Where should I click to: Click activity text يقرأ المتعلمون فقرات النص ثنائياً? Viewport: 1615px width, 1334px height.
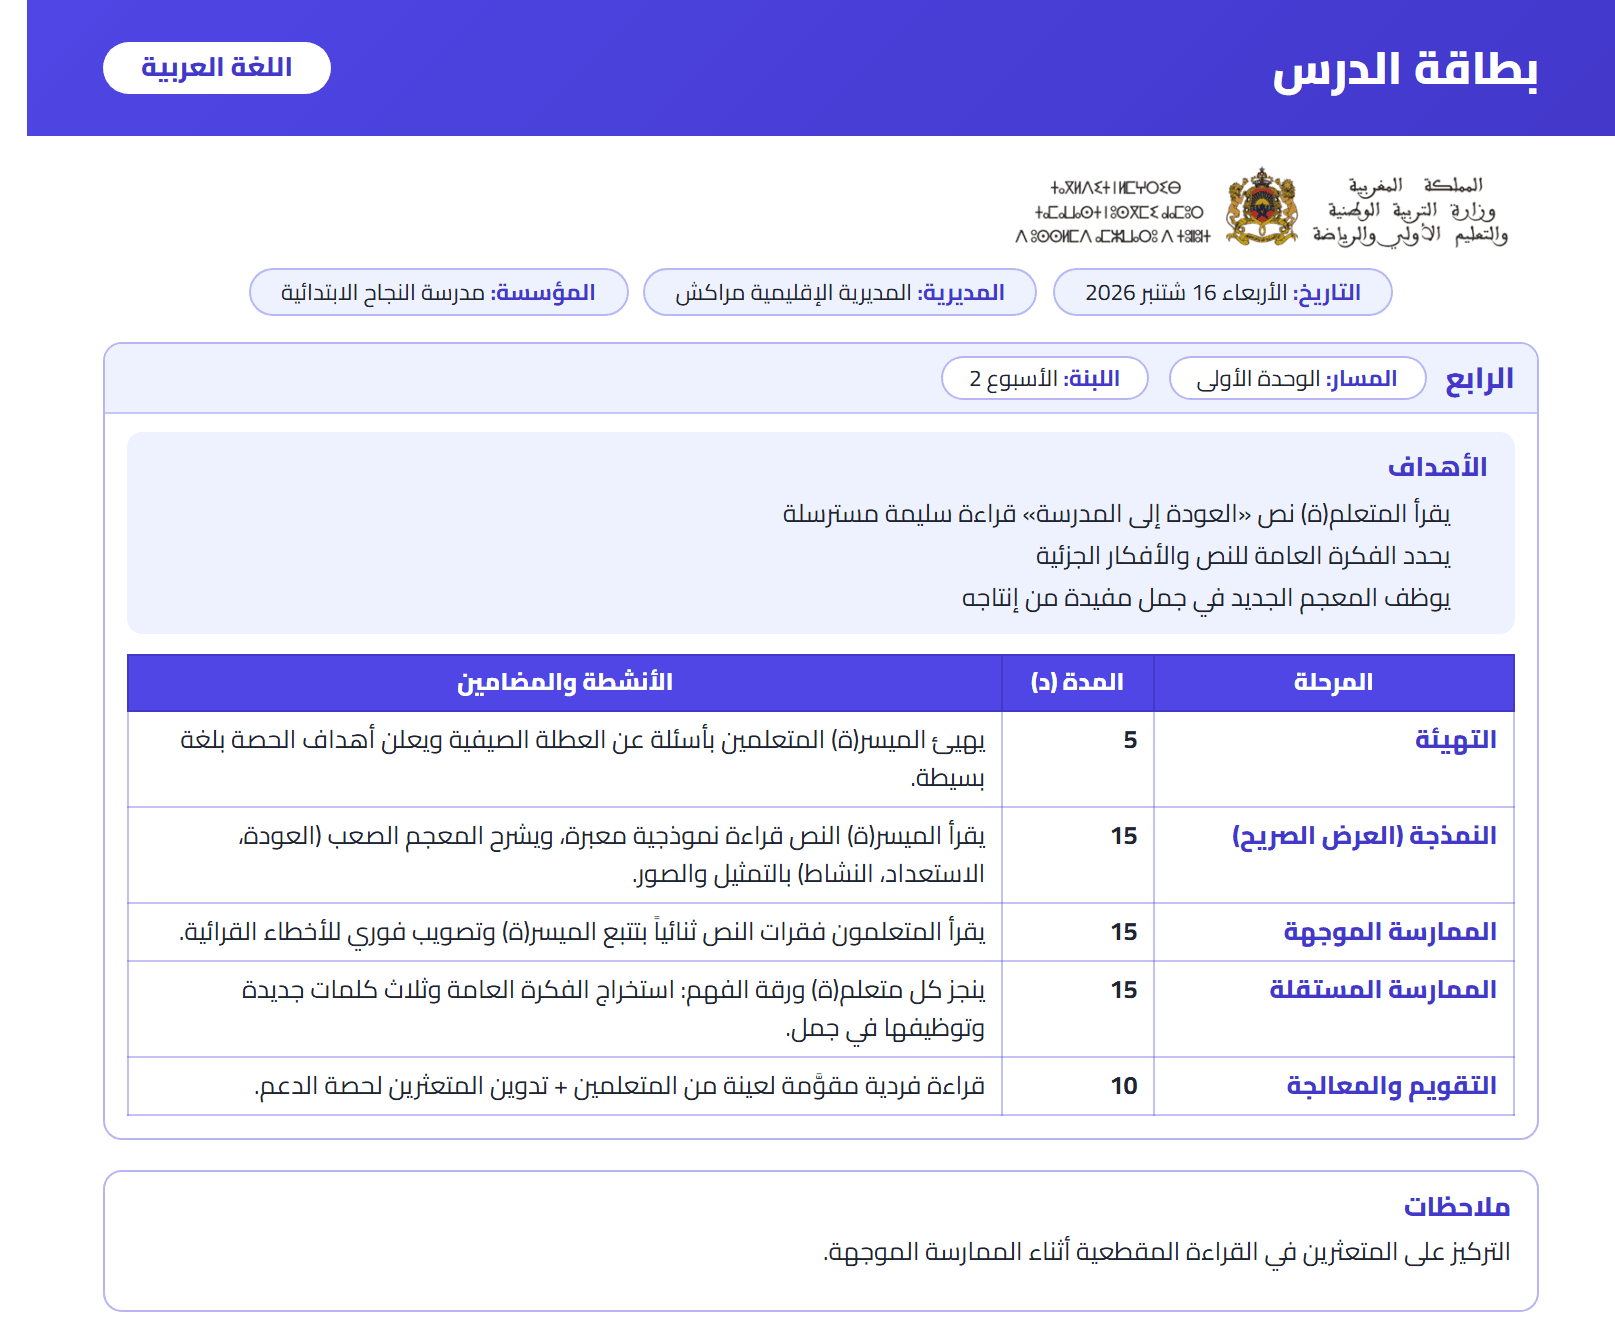582,932
